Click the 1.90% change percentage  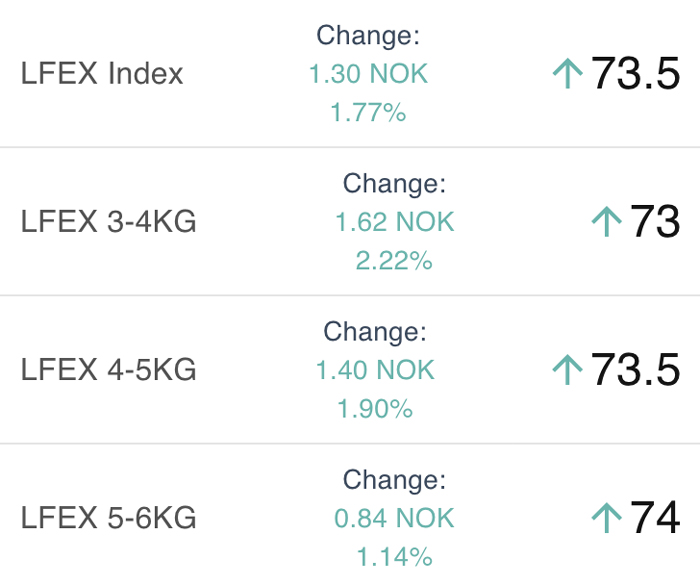[x=375, y=408]
